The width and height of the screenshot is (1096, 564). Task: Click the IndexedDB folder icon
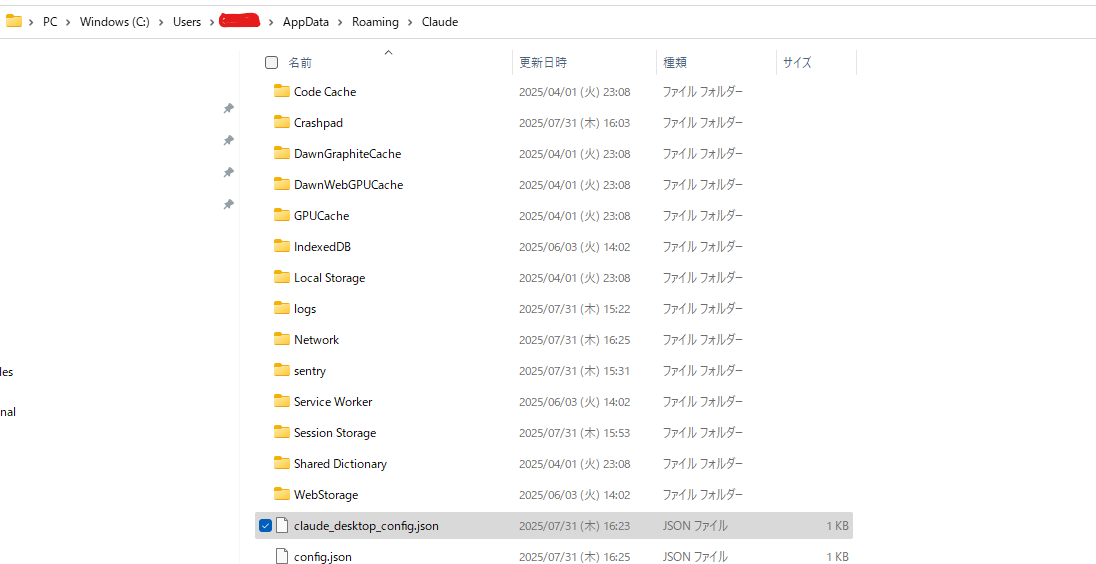coord(282,246)
